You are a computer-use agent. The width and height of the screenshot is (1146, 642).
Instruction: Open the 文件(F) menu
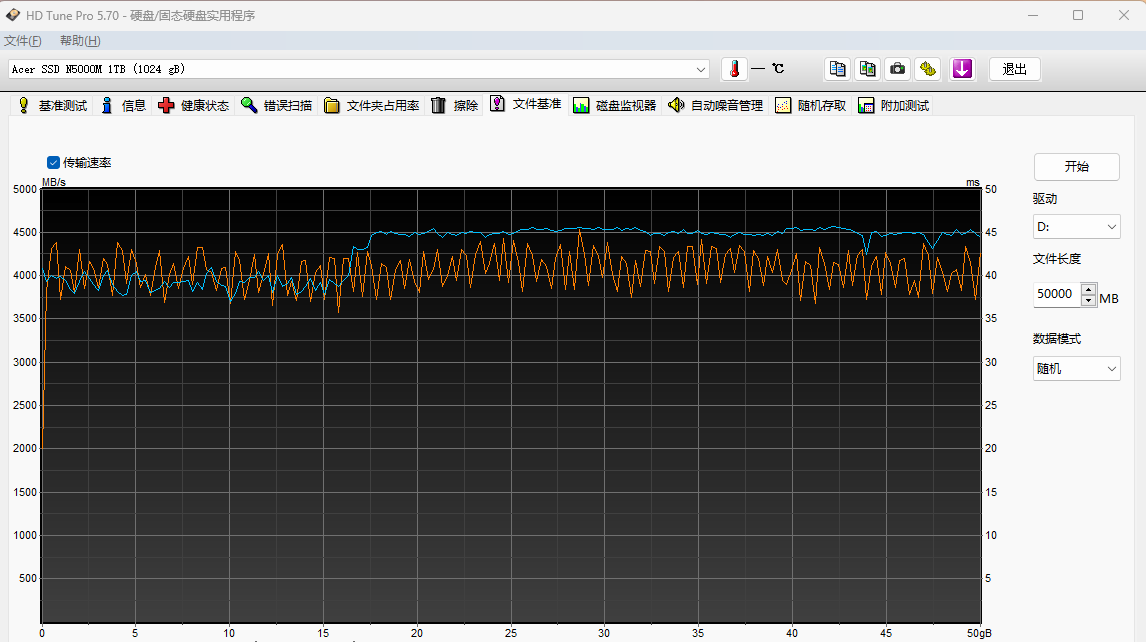tap(23, 41)
